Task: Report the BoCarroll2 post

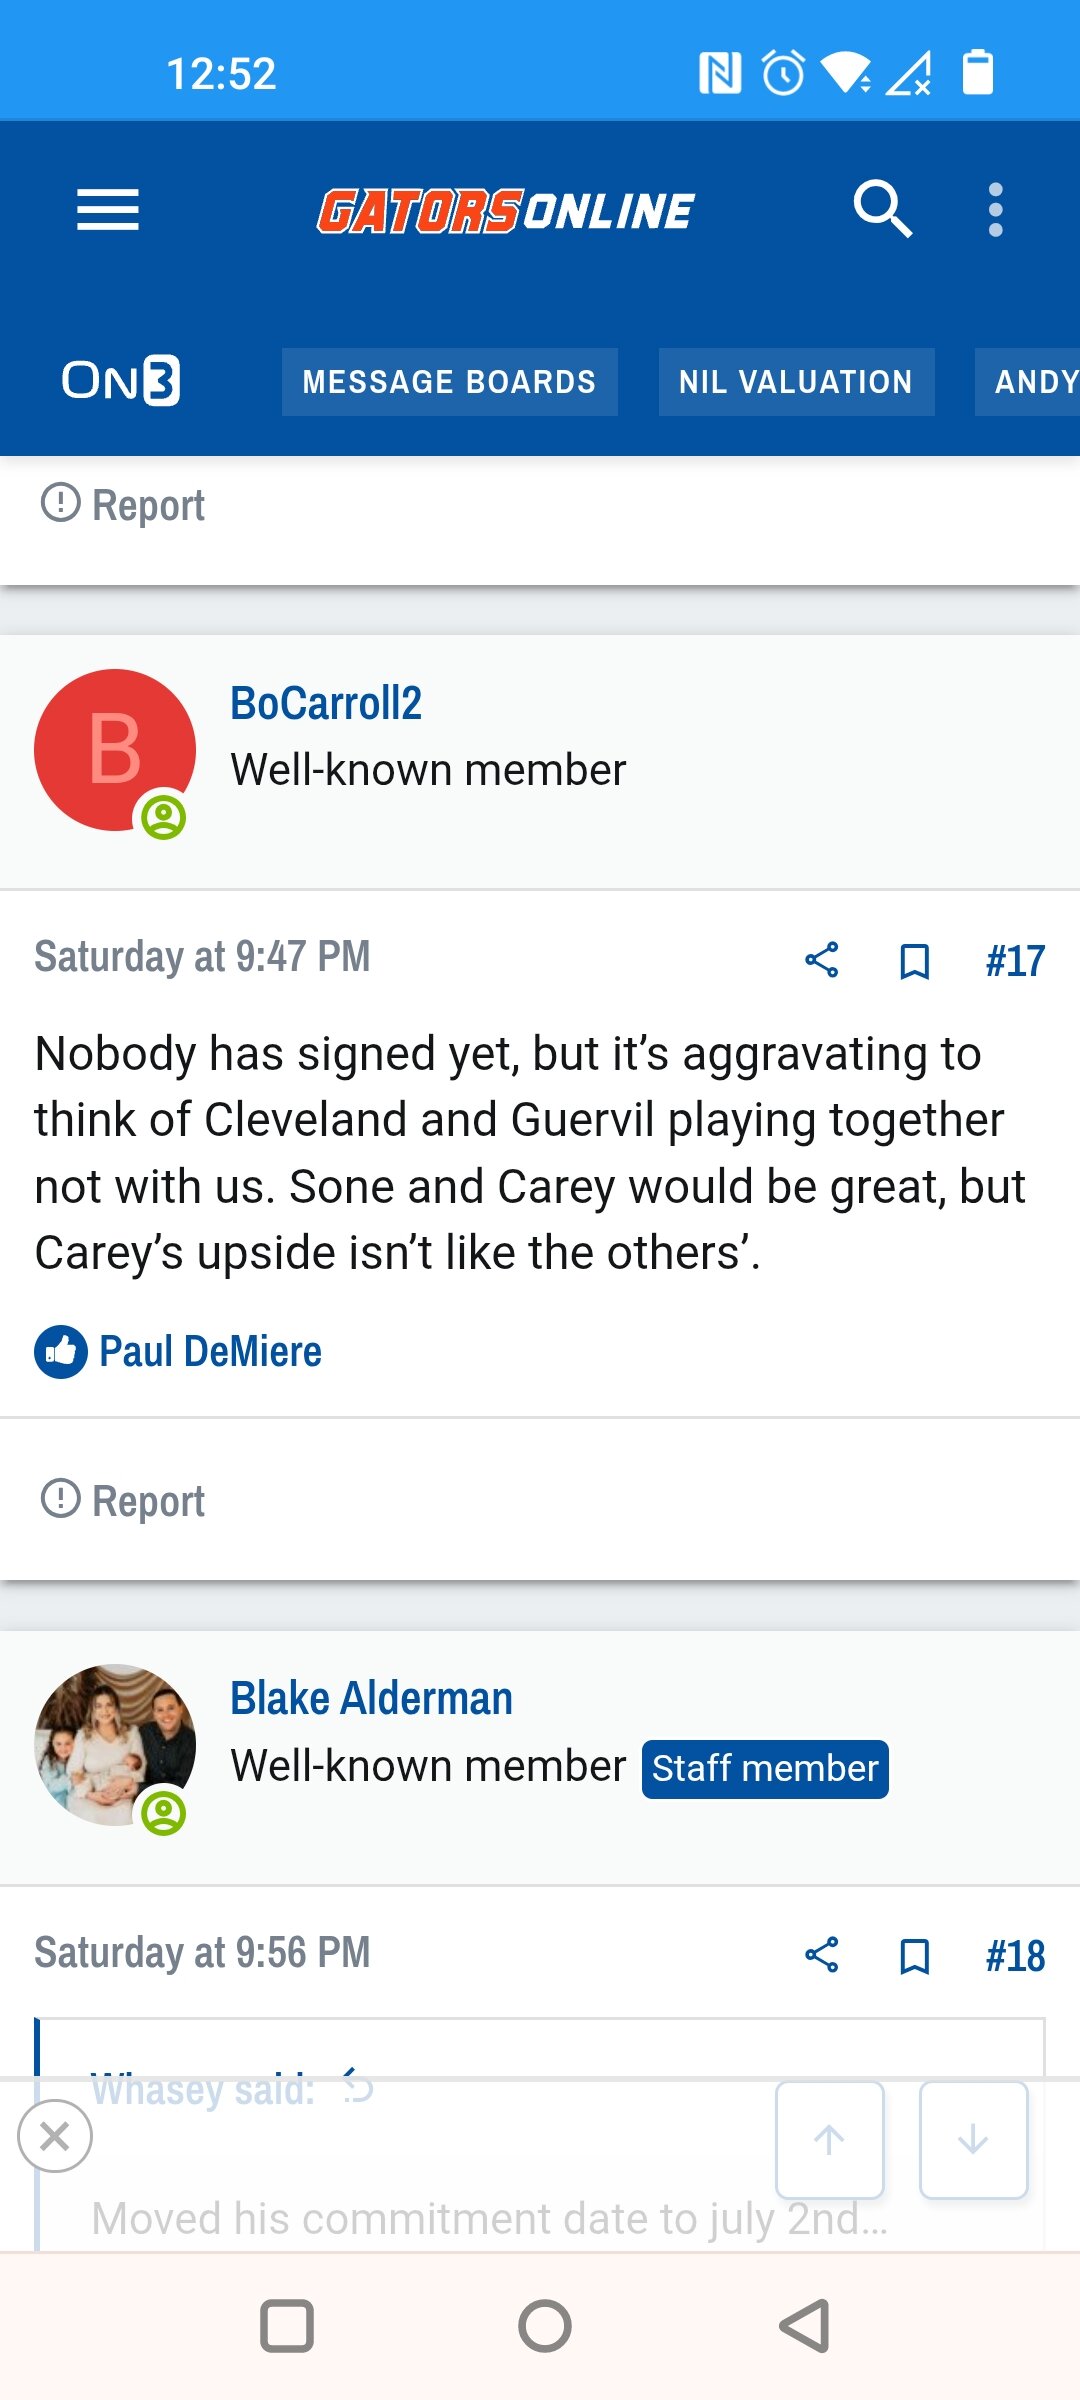Action: (122, 1500)
